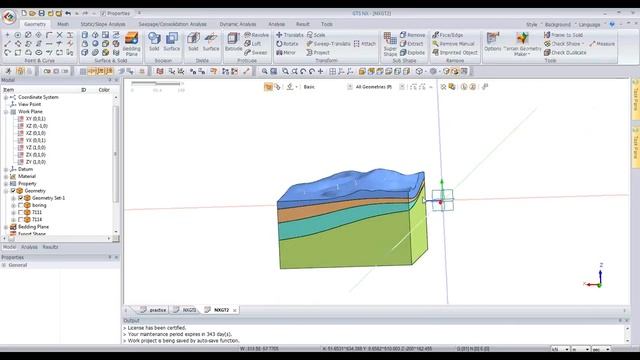
Task: Click the Remove Face/Edge tool
Action: (x=447, y=35)
